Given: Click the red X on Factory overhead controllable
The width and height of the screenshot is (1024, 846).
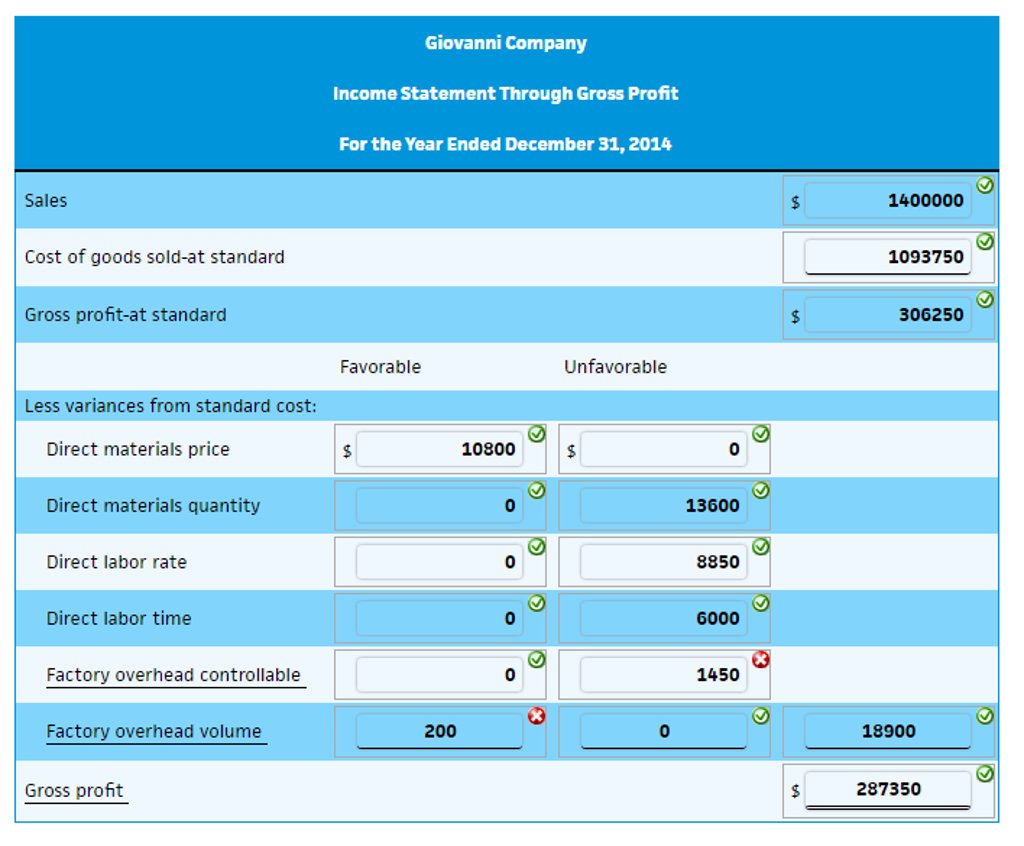Looking at the screenshot, I should (x=759, y=658).
